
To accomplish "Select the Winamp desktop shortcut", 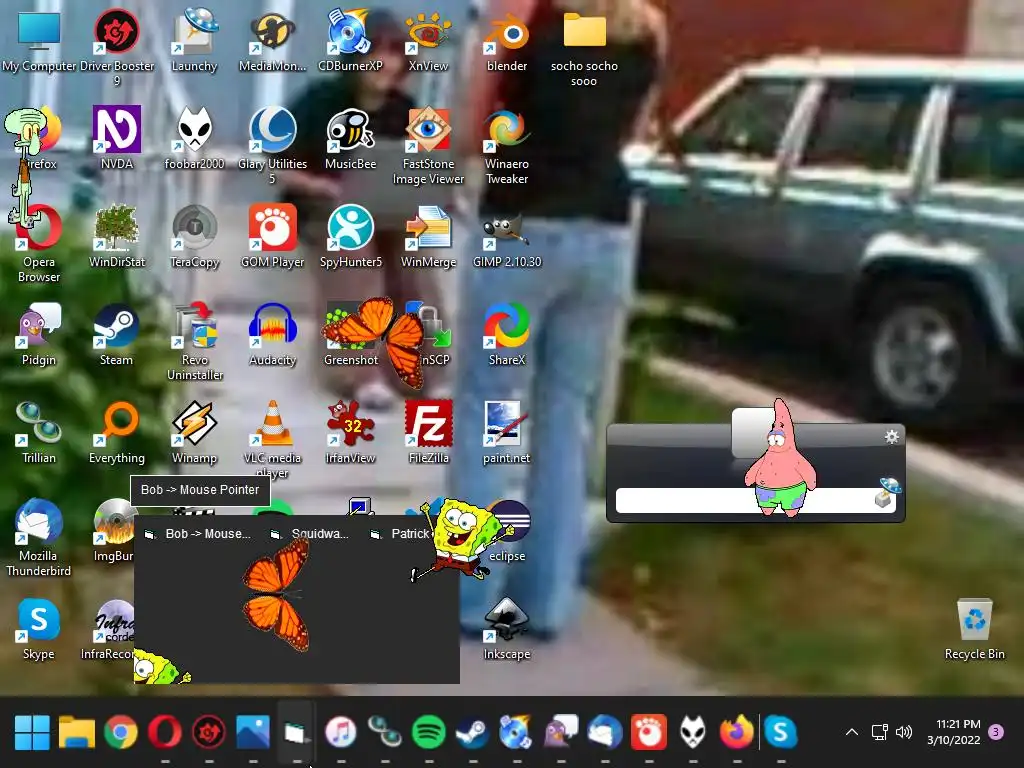I will [194, 431].
